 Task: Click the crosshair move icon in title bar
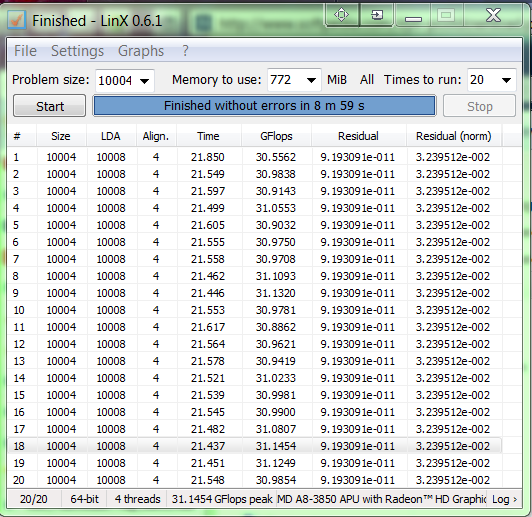coord(342,15)
